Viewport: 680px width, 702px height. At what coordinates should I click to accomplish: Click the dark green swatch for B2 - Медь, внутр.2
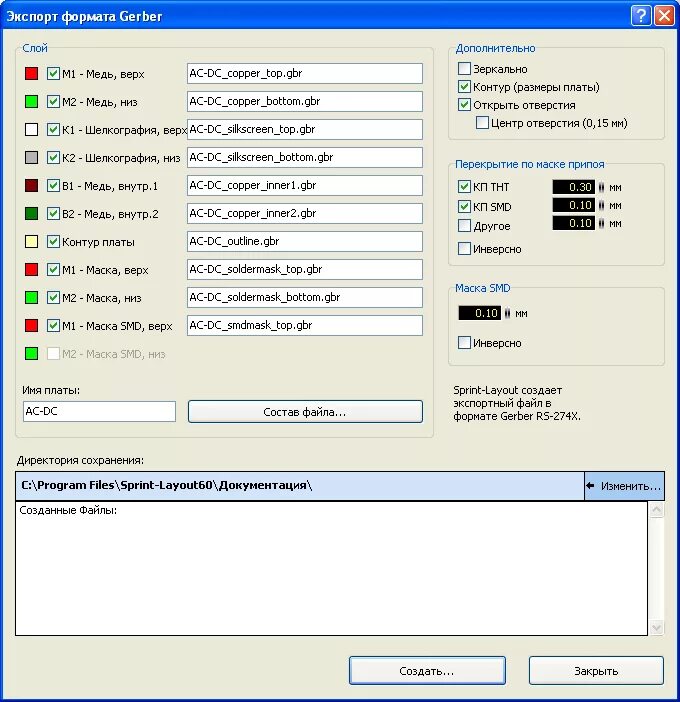tap(31, 214)
